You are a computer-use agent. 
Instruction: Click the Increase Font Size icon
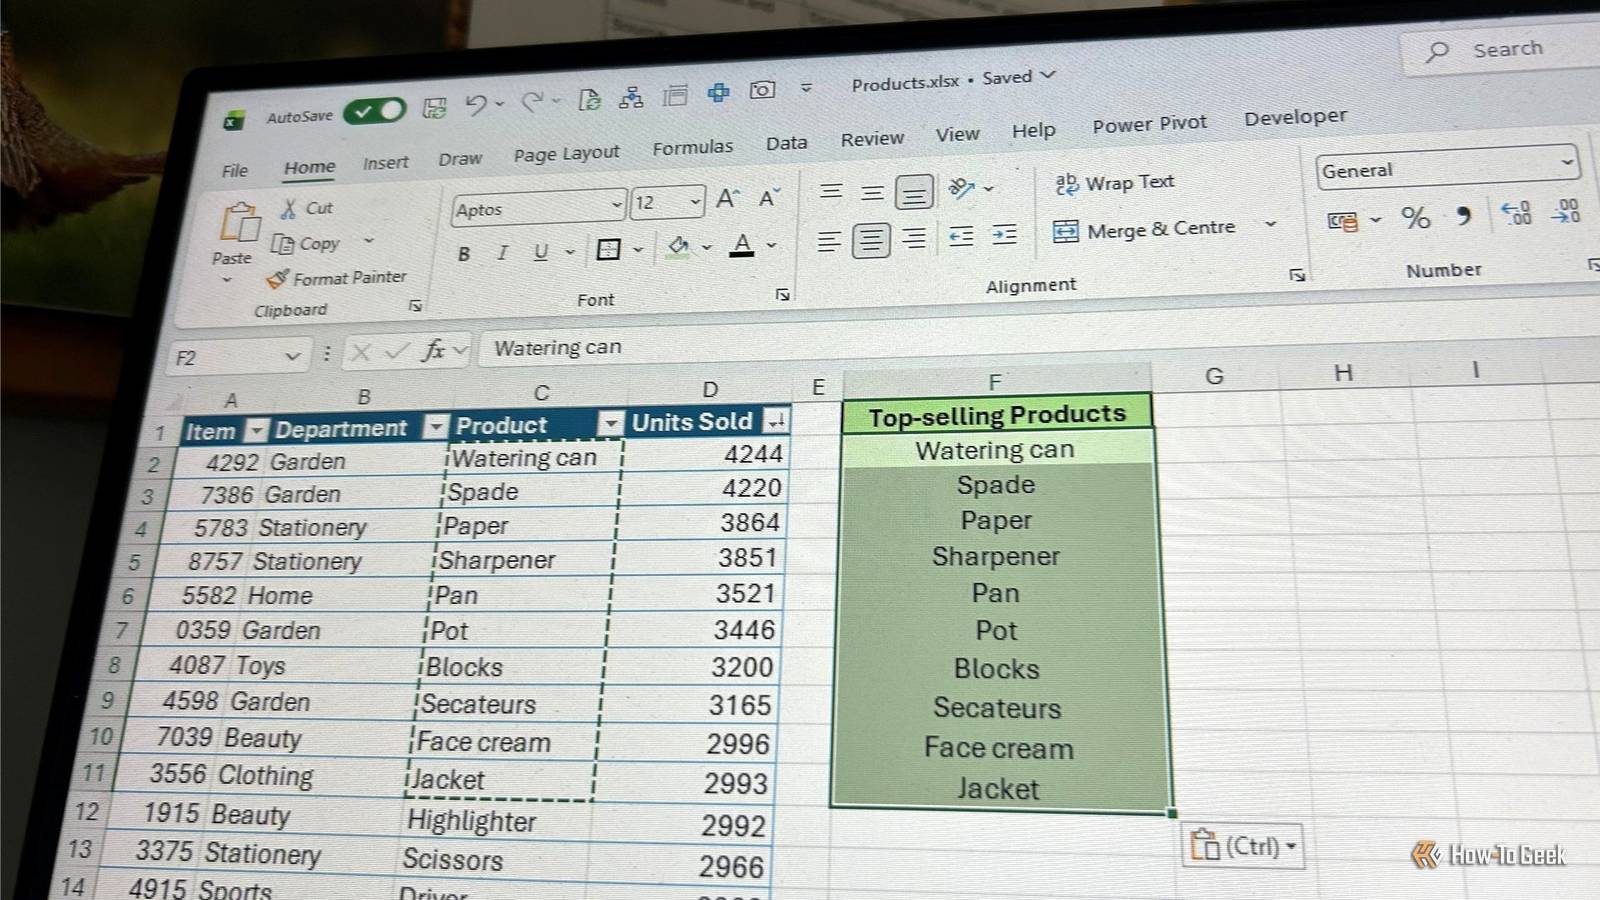727,199
